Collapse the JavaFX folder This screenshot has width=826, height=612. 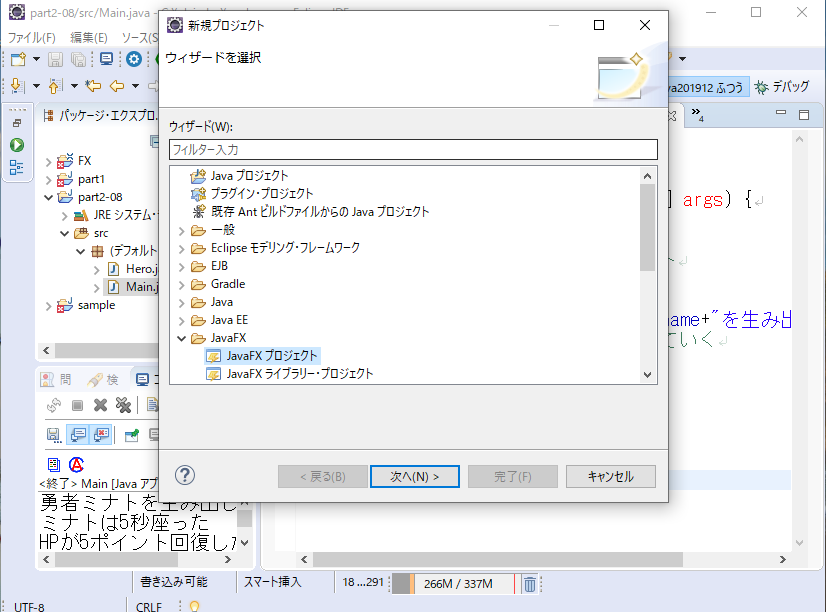pyautogui.click(x=182, y=338)
